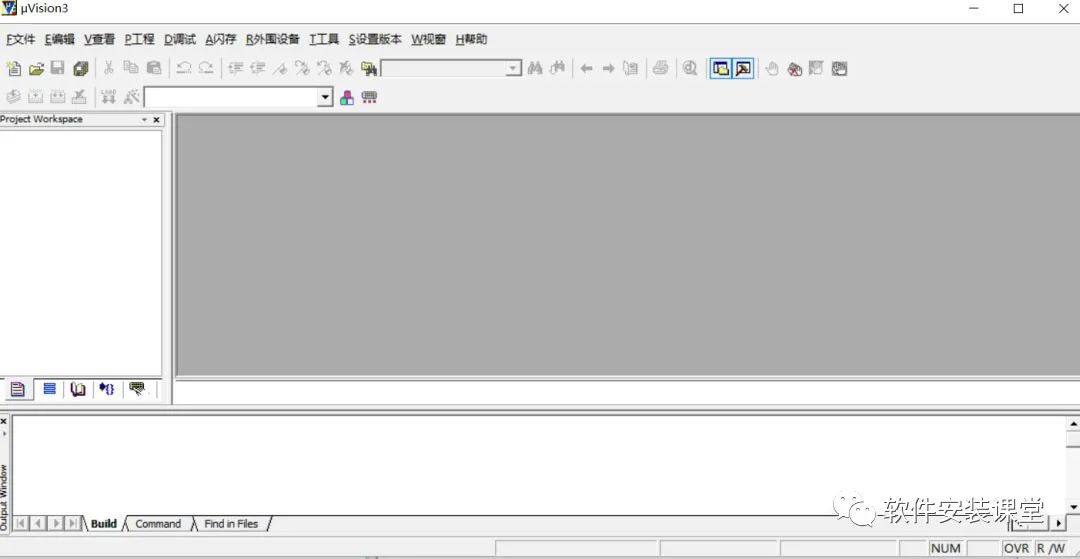Viewport: 1080px width, 559px height.
Task: Click the Clear All Bookmarks icon
Action: pos(346,68)
